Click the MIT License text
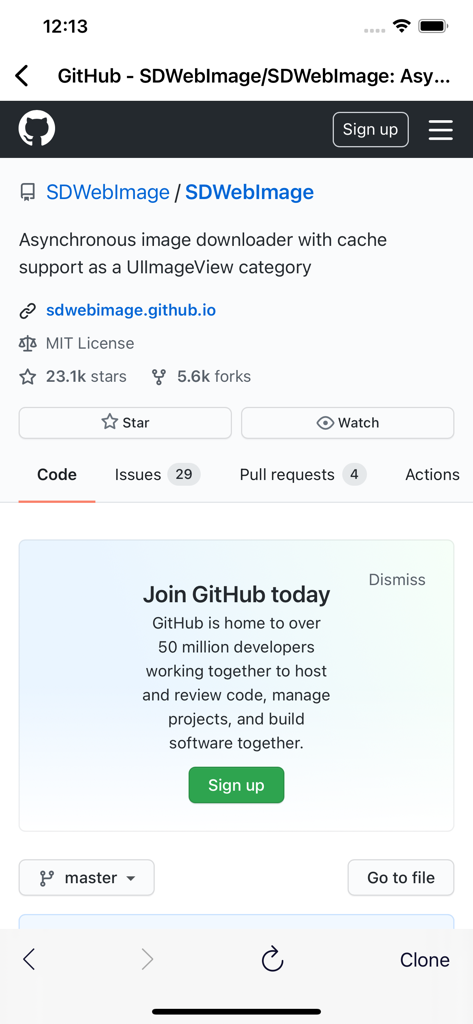Screen dimensions: 473x1024 [90, 344]
